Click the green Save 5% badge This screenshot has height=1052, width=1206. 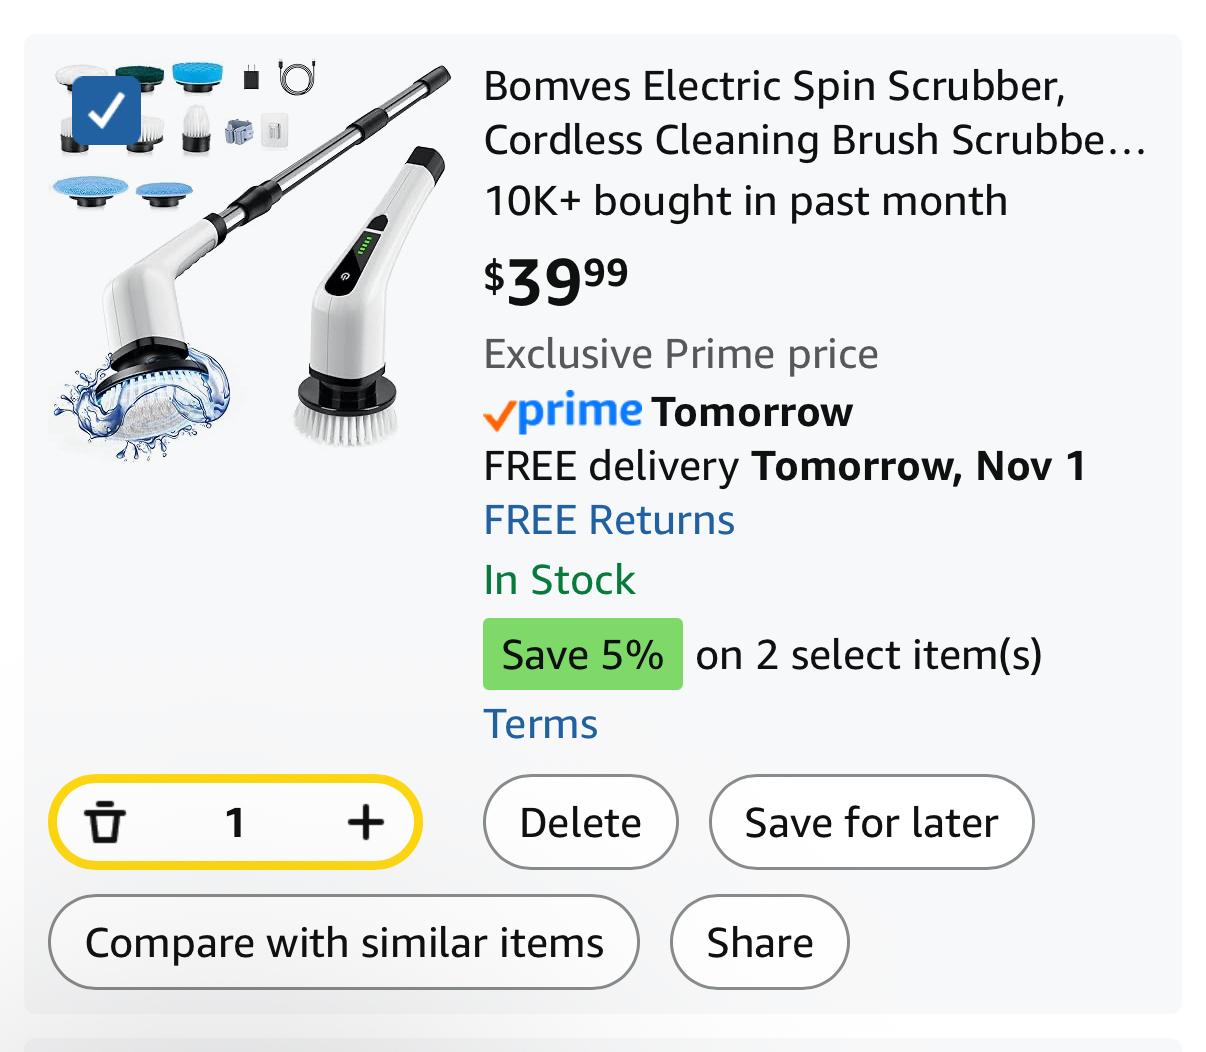(x=582, y=655)
